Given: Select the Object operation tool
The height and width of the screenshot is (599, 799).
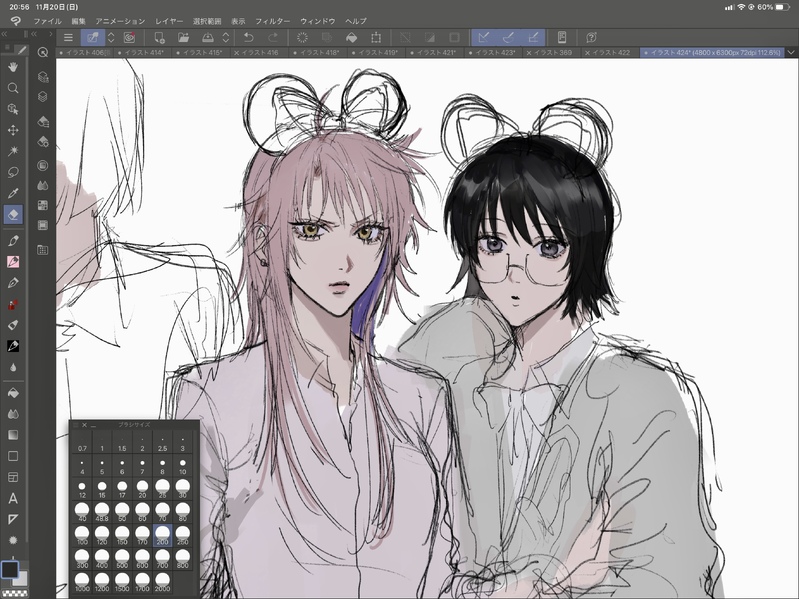Looking at the screenshot, I should tap(13, 109).
